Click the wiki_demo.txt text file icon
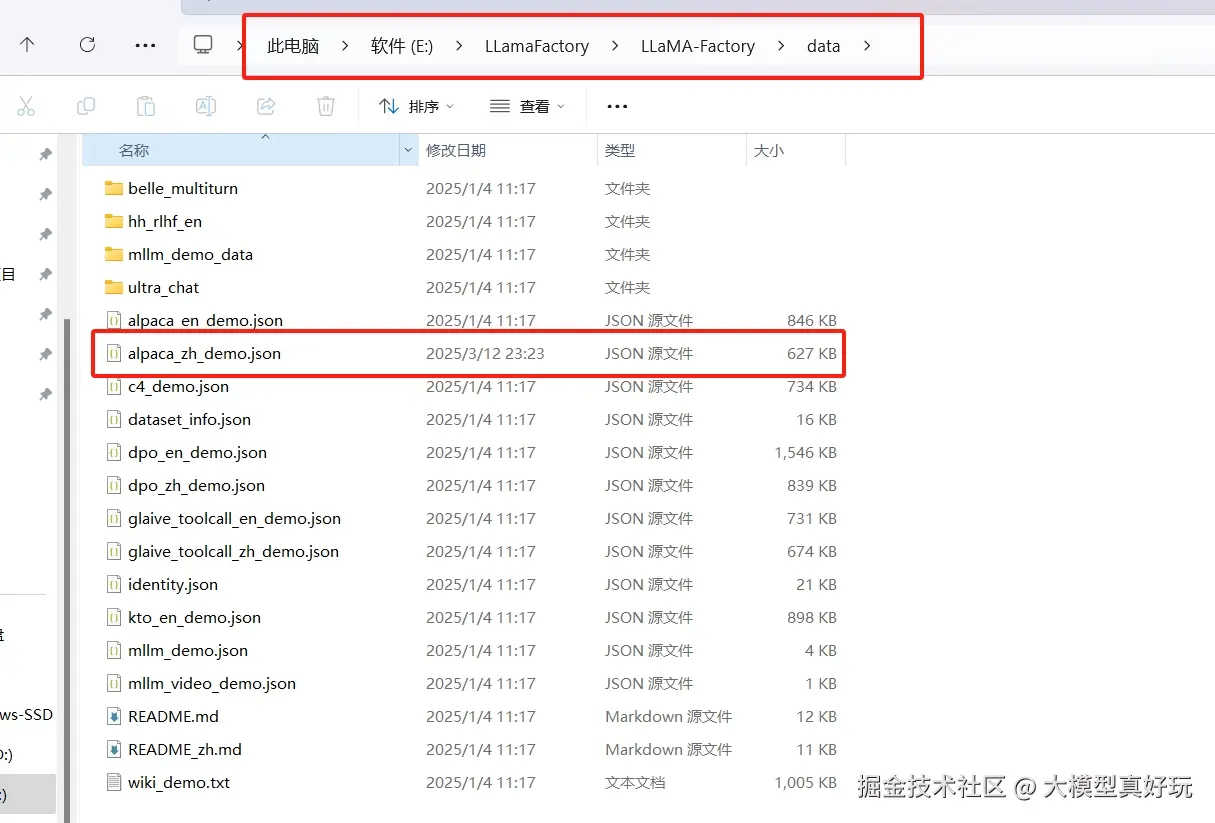The width and height of the screenshot is (1215, 823). pyautogui.click(x=113, y=782)
